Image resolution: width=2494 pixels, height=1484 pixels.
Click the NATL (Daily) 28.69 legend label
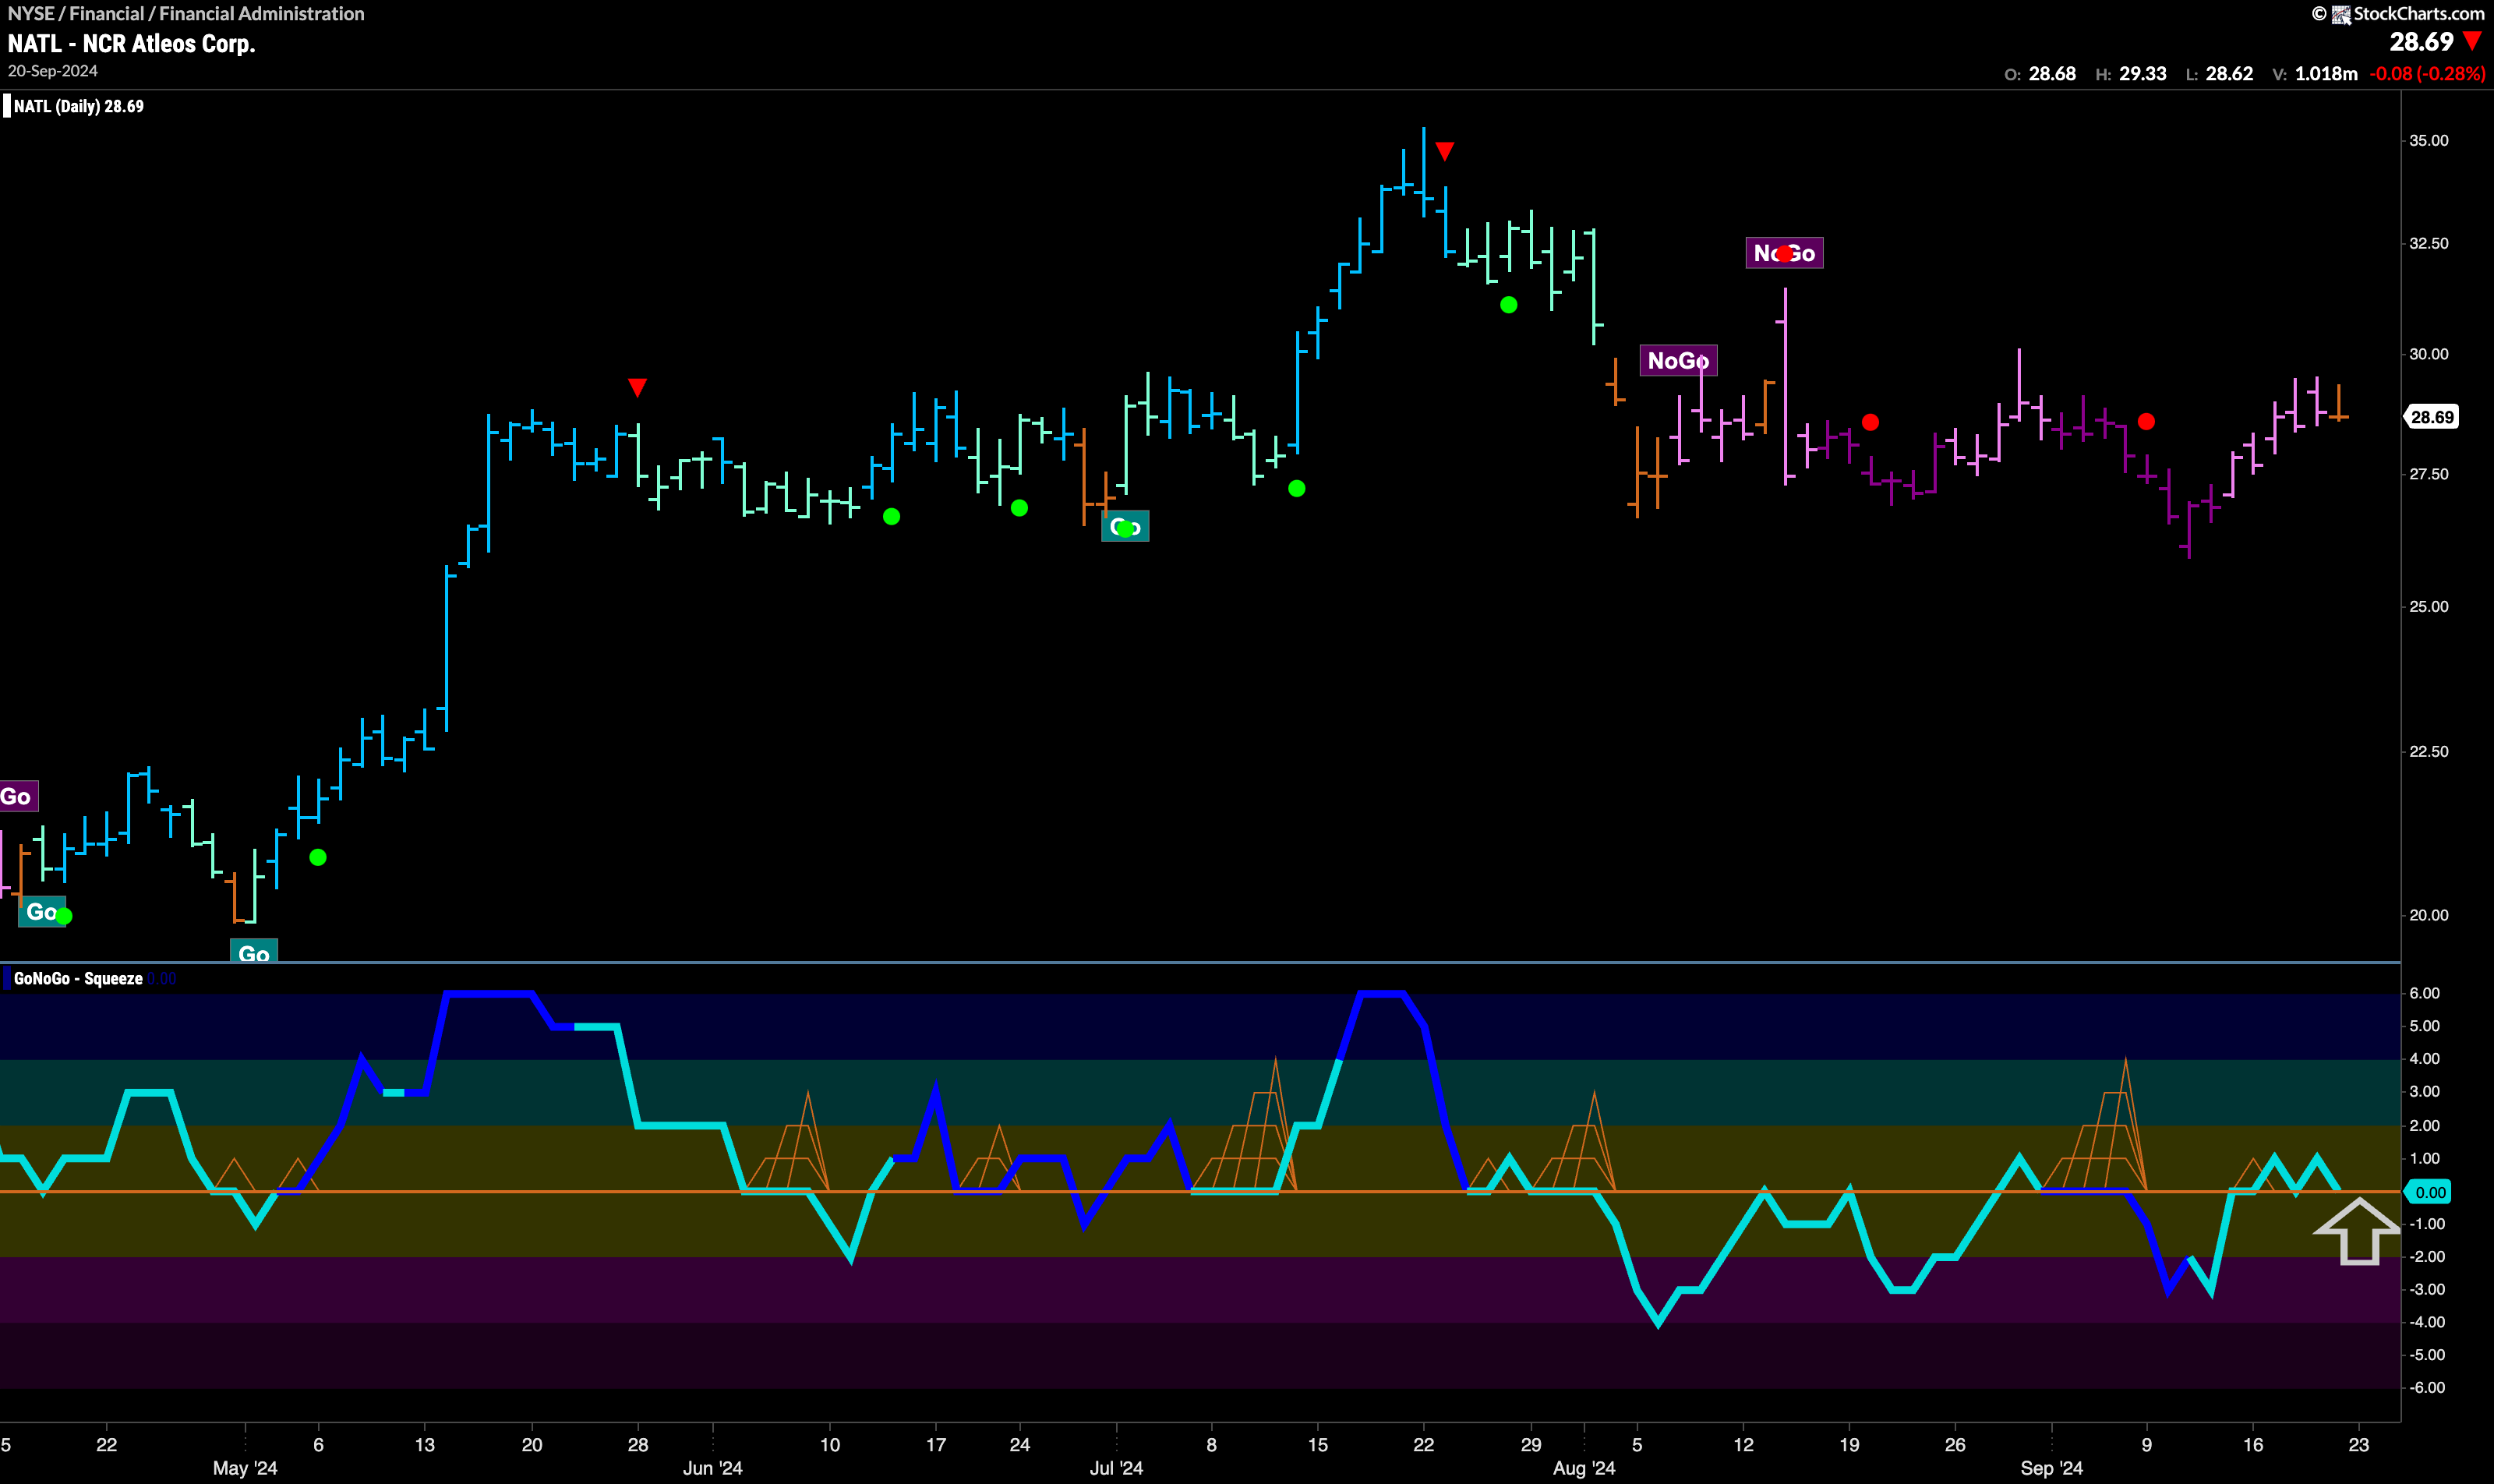click(78, 106)
